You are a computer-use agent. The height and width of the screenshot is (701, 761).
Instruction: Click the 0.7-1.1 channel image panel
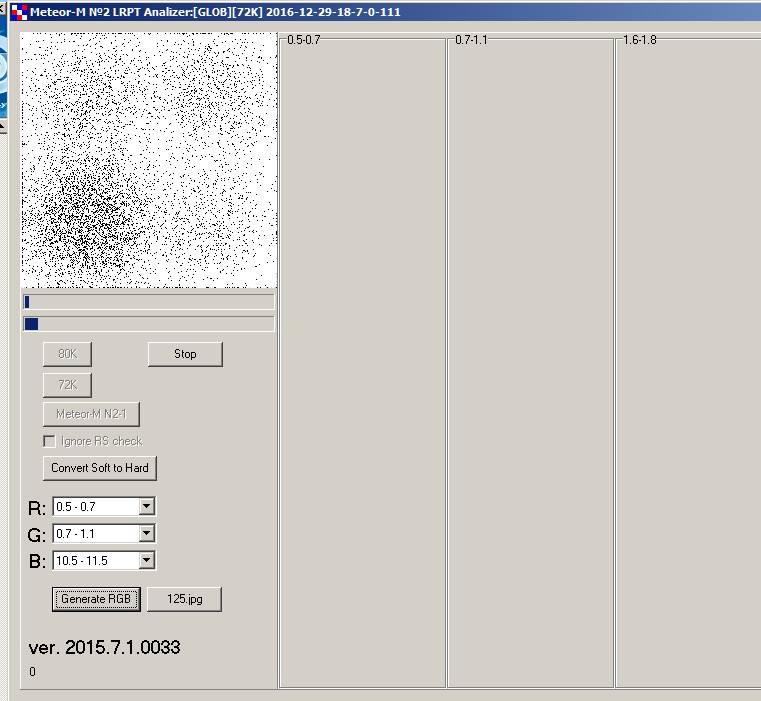click(x=530, y=363)
